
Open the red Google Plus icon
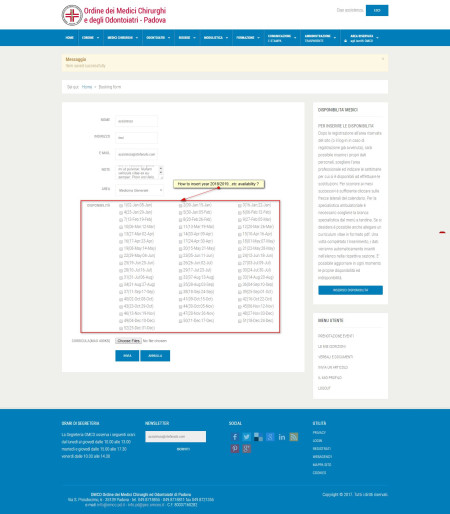coord(246,449)
